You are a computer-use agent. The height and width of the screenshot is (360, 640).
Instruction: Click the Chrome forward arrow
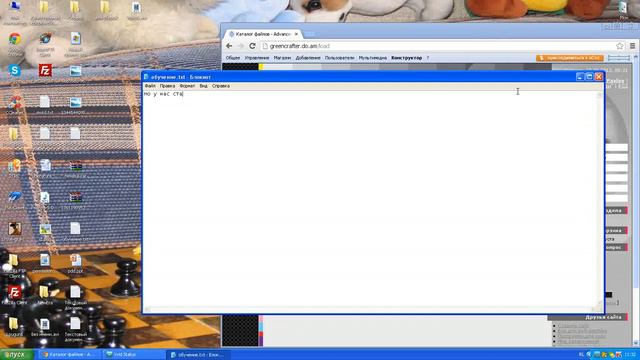pyautogui.click(x=240, y=46)
